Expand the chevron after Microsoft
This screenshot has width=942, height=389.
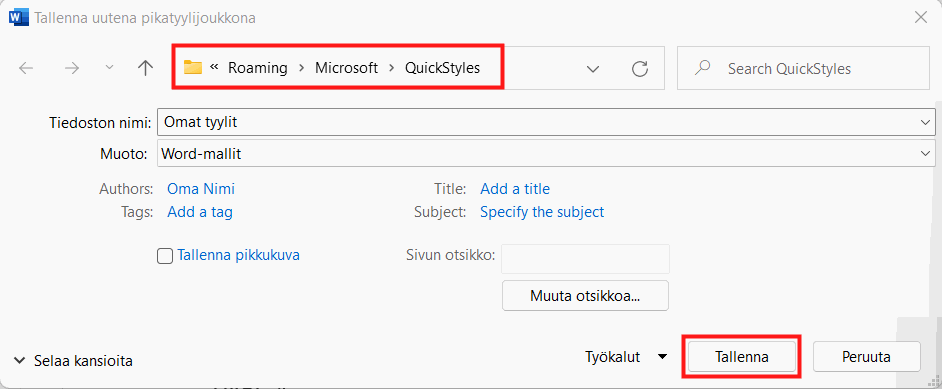click(392, 68)
